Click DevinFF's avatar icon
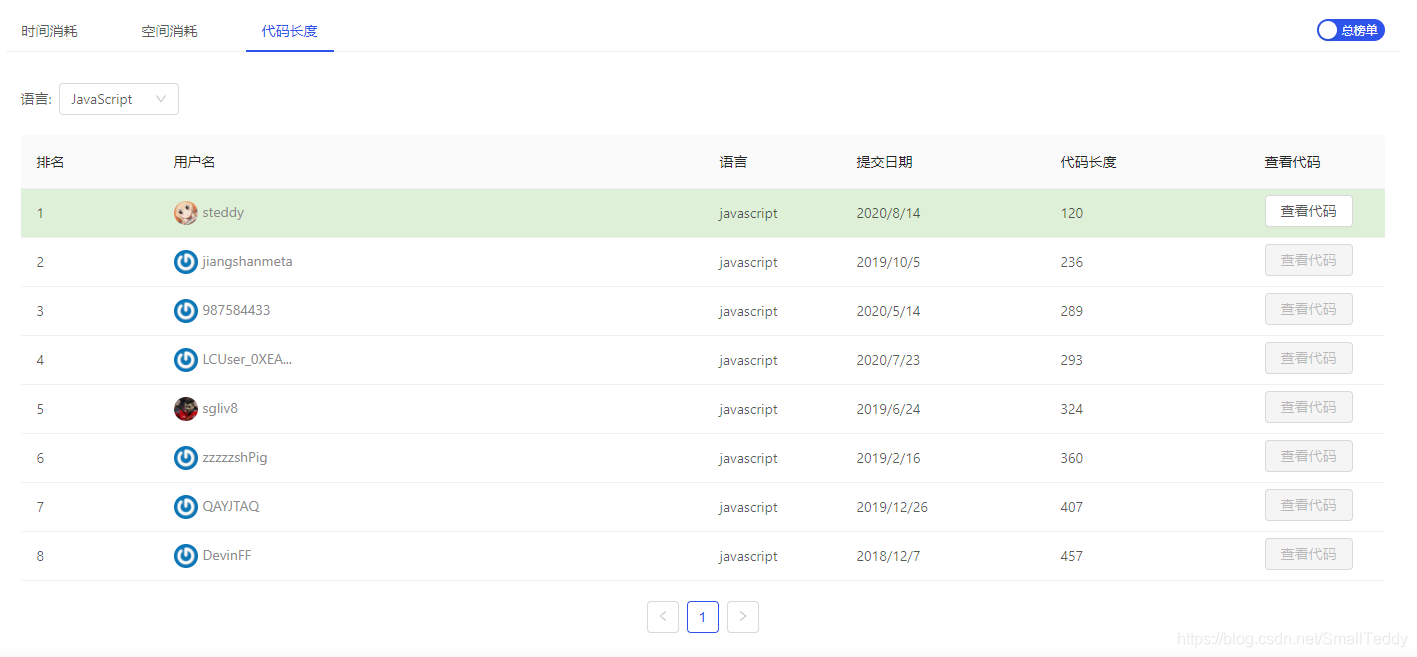The image size is (1417, 657). 185,556
